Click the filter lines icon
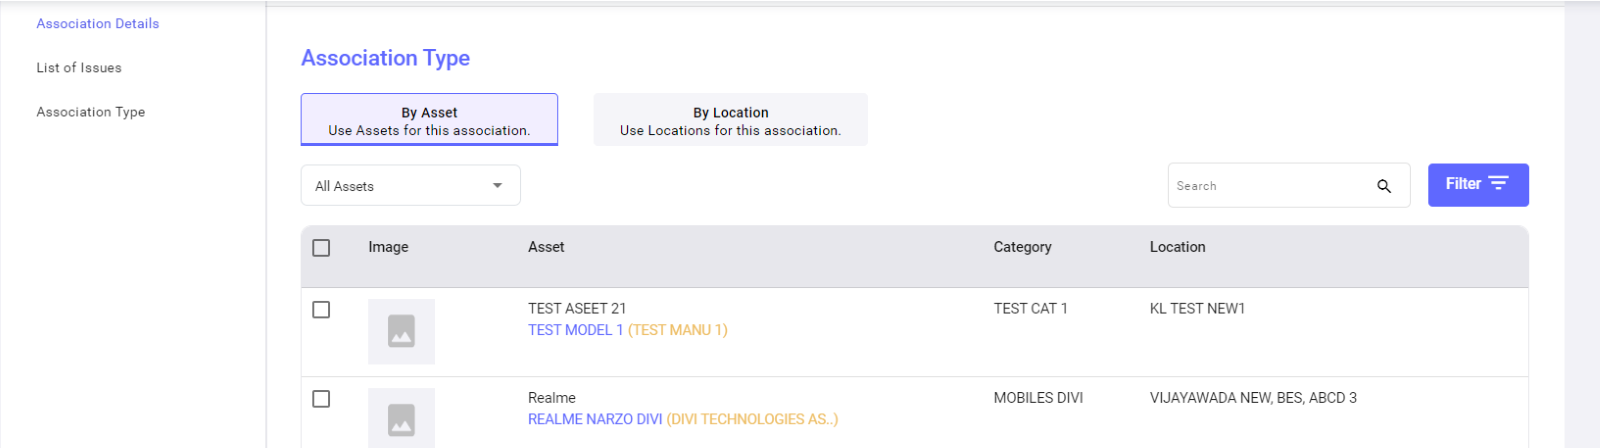Image resolution: width=1600 pixels, height=448 pixels. pyautogui.click(x=1498, y=184)
